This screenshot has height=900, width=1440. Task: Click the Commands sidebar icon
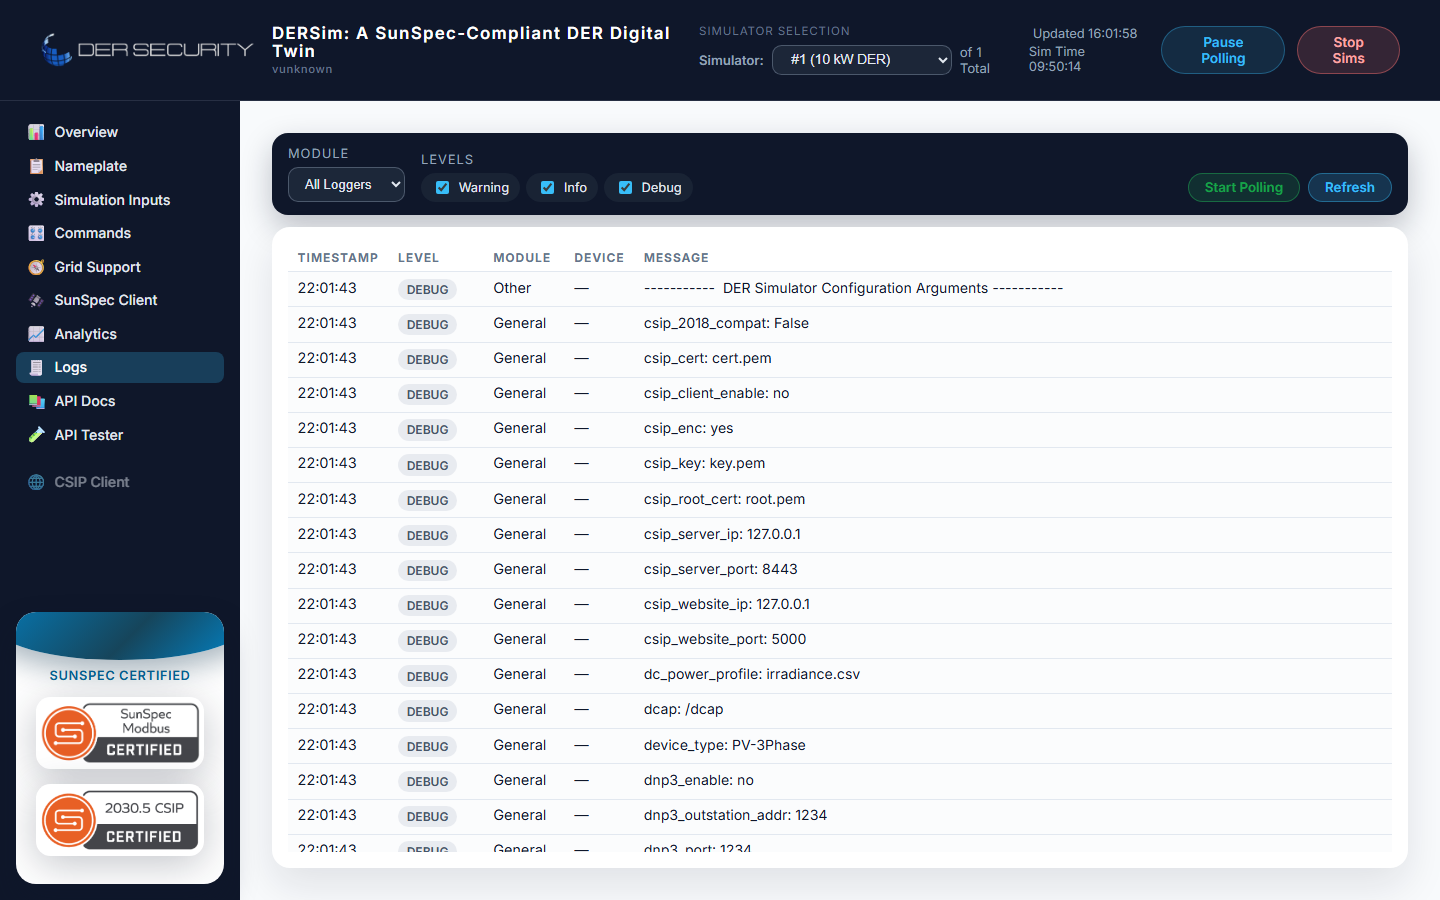tap(36, 233)
